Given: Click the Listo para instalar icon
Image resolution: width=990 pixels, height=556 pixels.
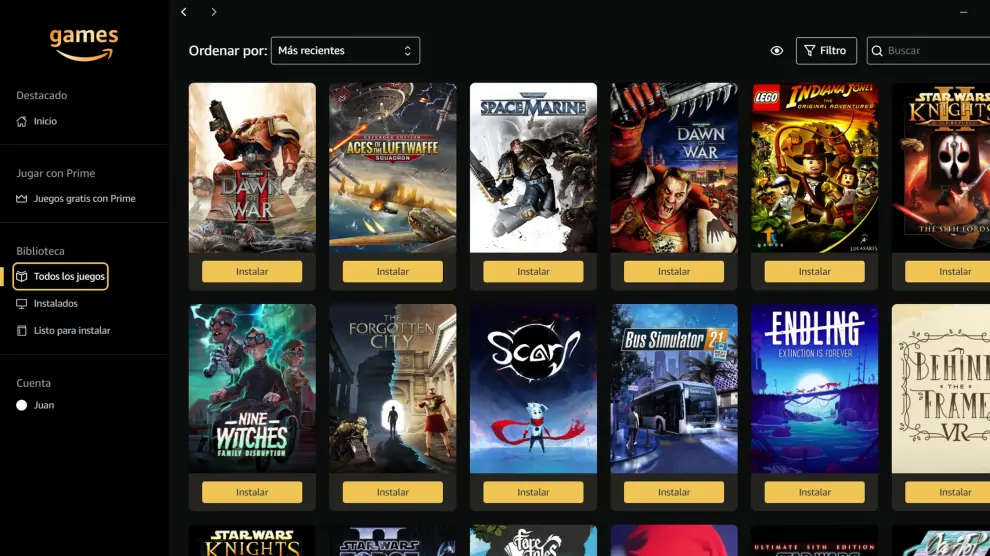Looking at the screenshot, I should click(x=22, y=330).
